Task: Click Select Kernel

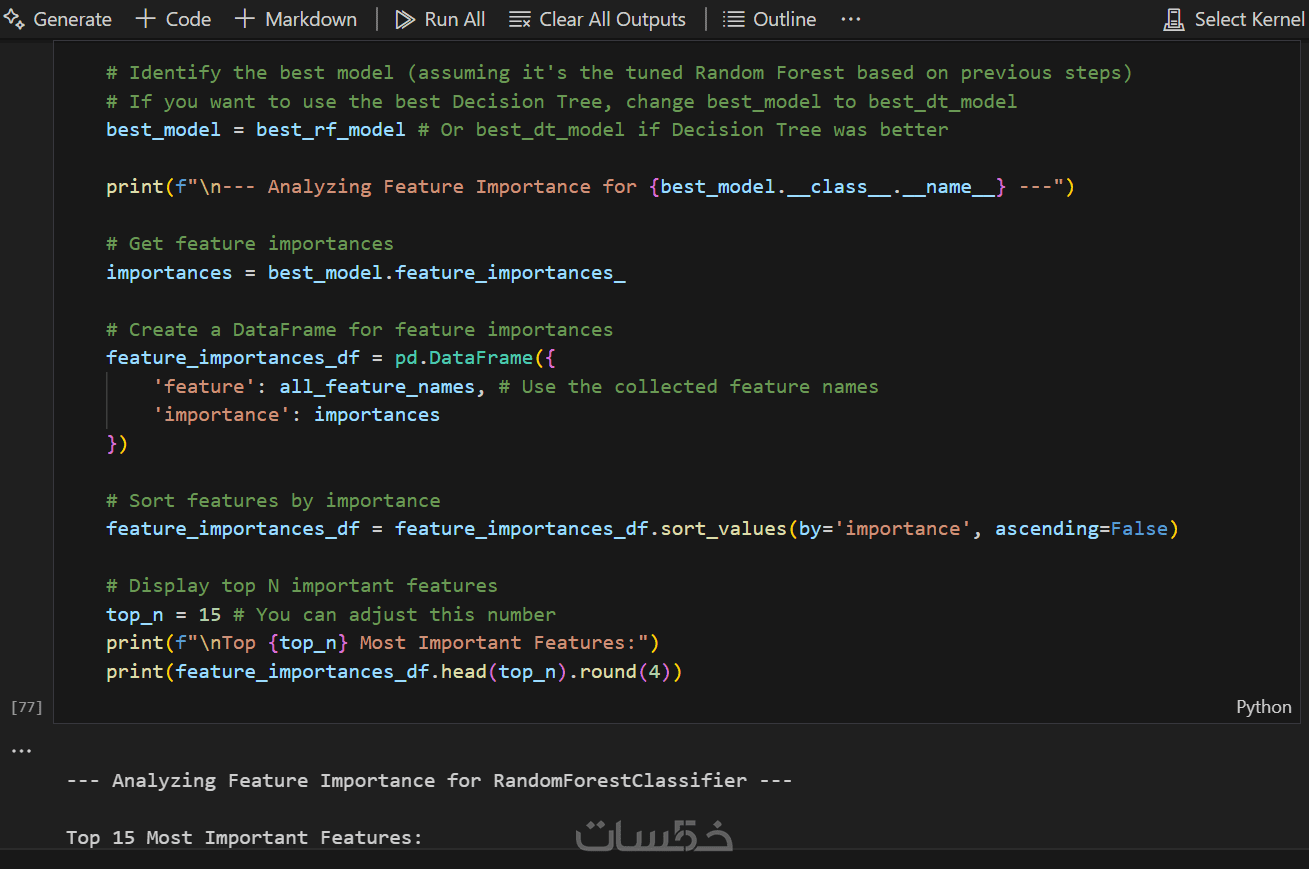Action: point(1234,19)
